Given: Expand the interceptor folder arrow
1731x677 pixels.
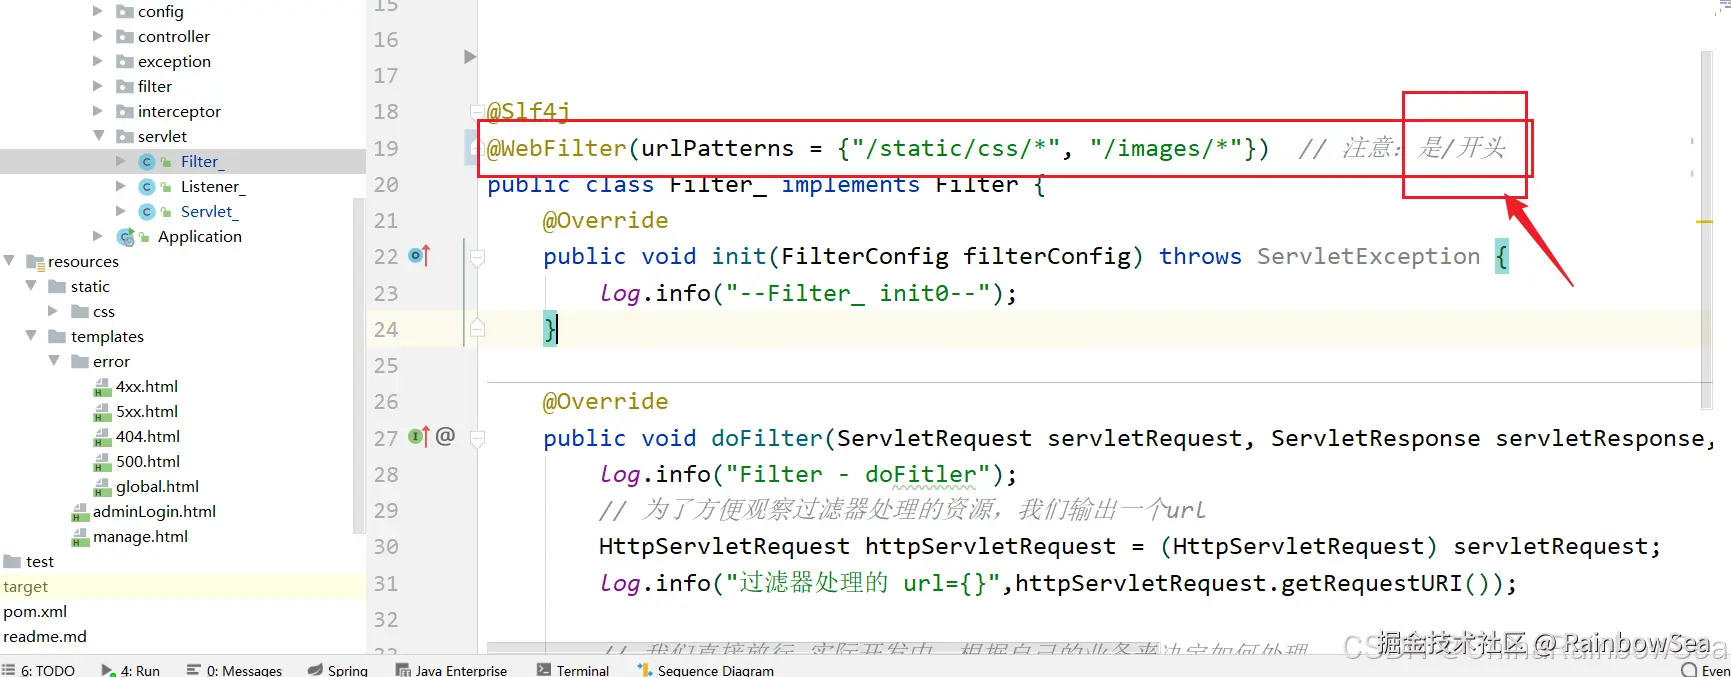Looking at the screenshot, I should (x=97, y=111).
